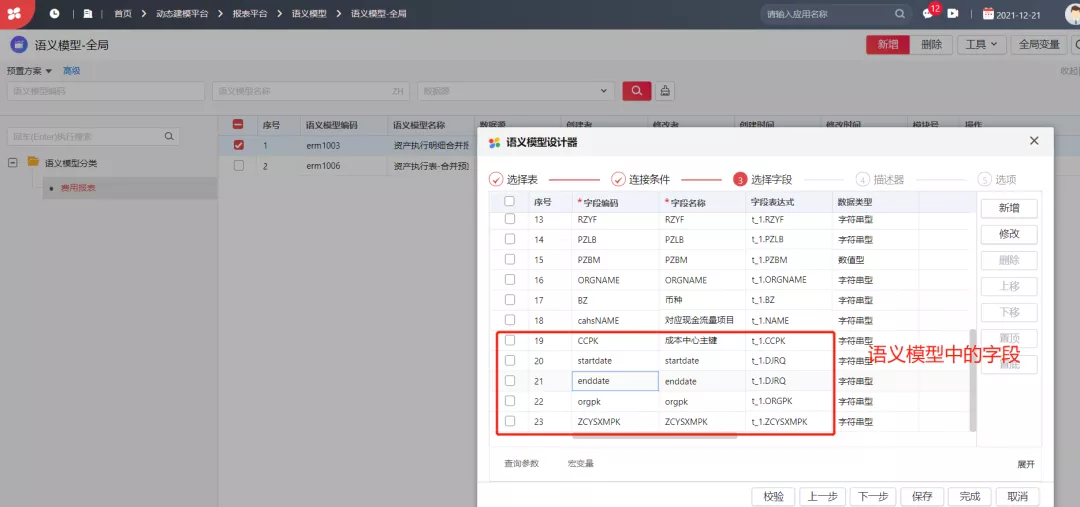The image size is (1080, 507).
Task: Uncheck the erm1003 row checkbox
Action: click(x=238, y=145)
